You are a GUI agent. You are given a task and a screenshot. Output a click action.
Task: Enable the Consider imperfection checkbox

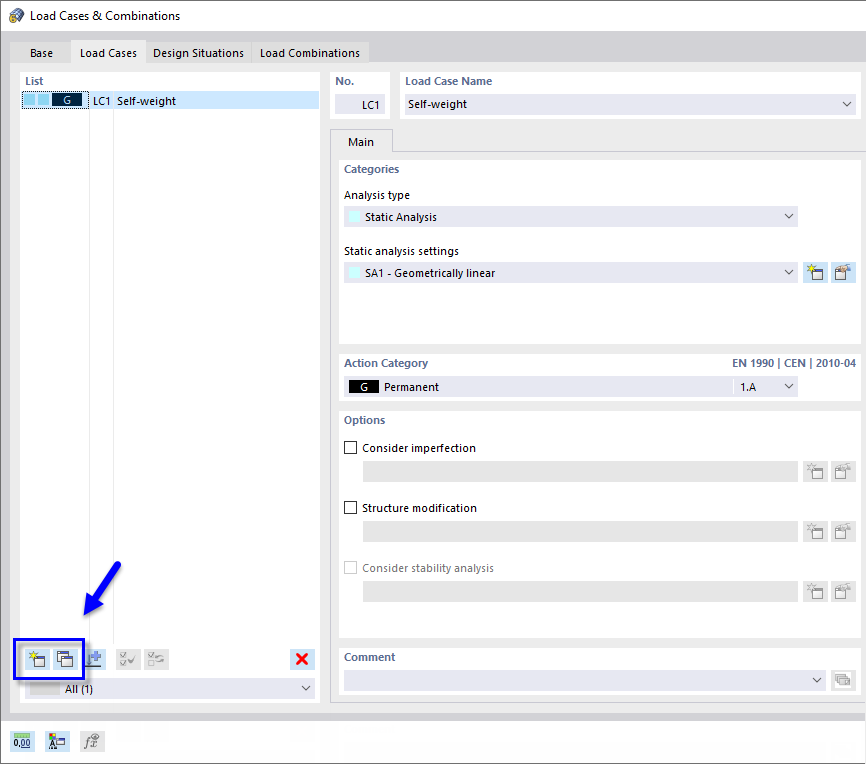[350, 447]
